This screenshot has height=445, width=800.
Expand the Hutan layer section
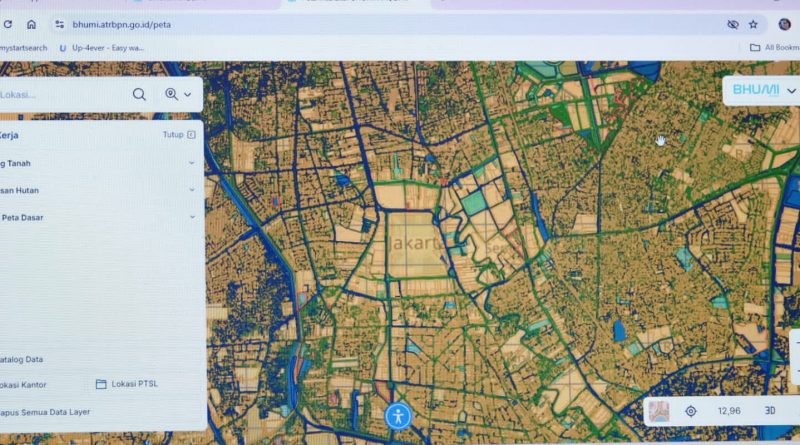coord(192,189)
